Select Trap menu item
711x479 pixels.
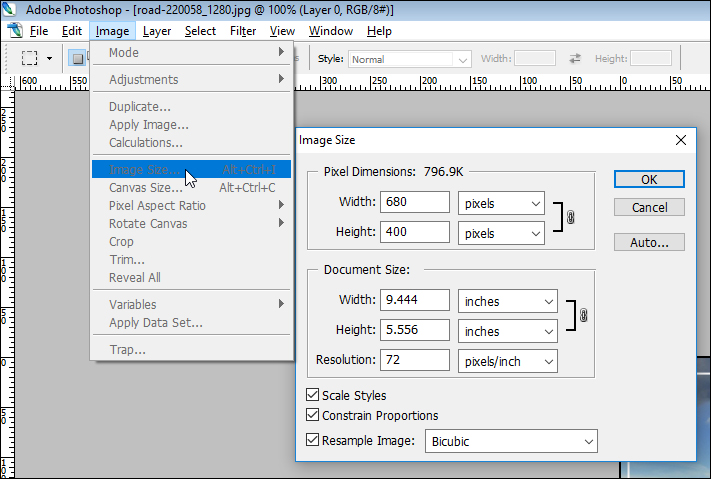(x=191, y=350)
